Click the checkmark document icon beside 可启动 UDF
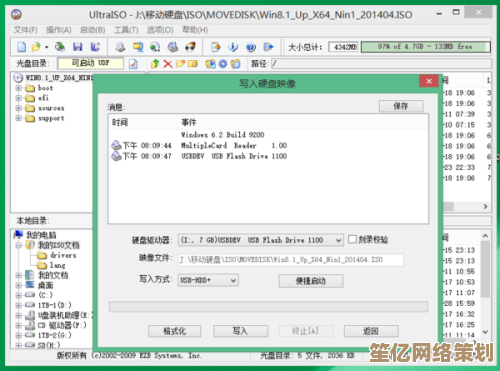 [x=133, y=64]
